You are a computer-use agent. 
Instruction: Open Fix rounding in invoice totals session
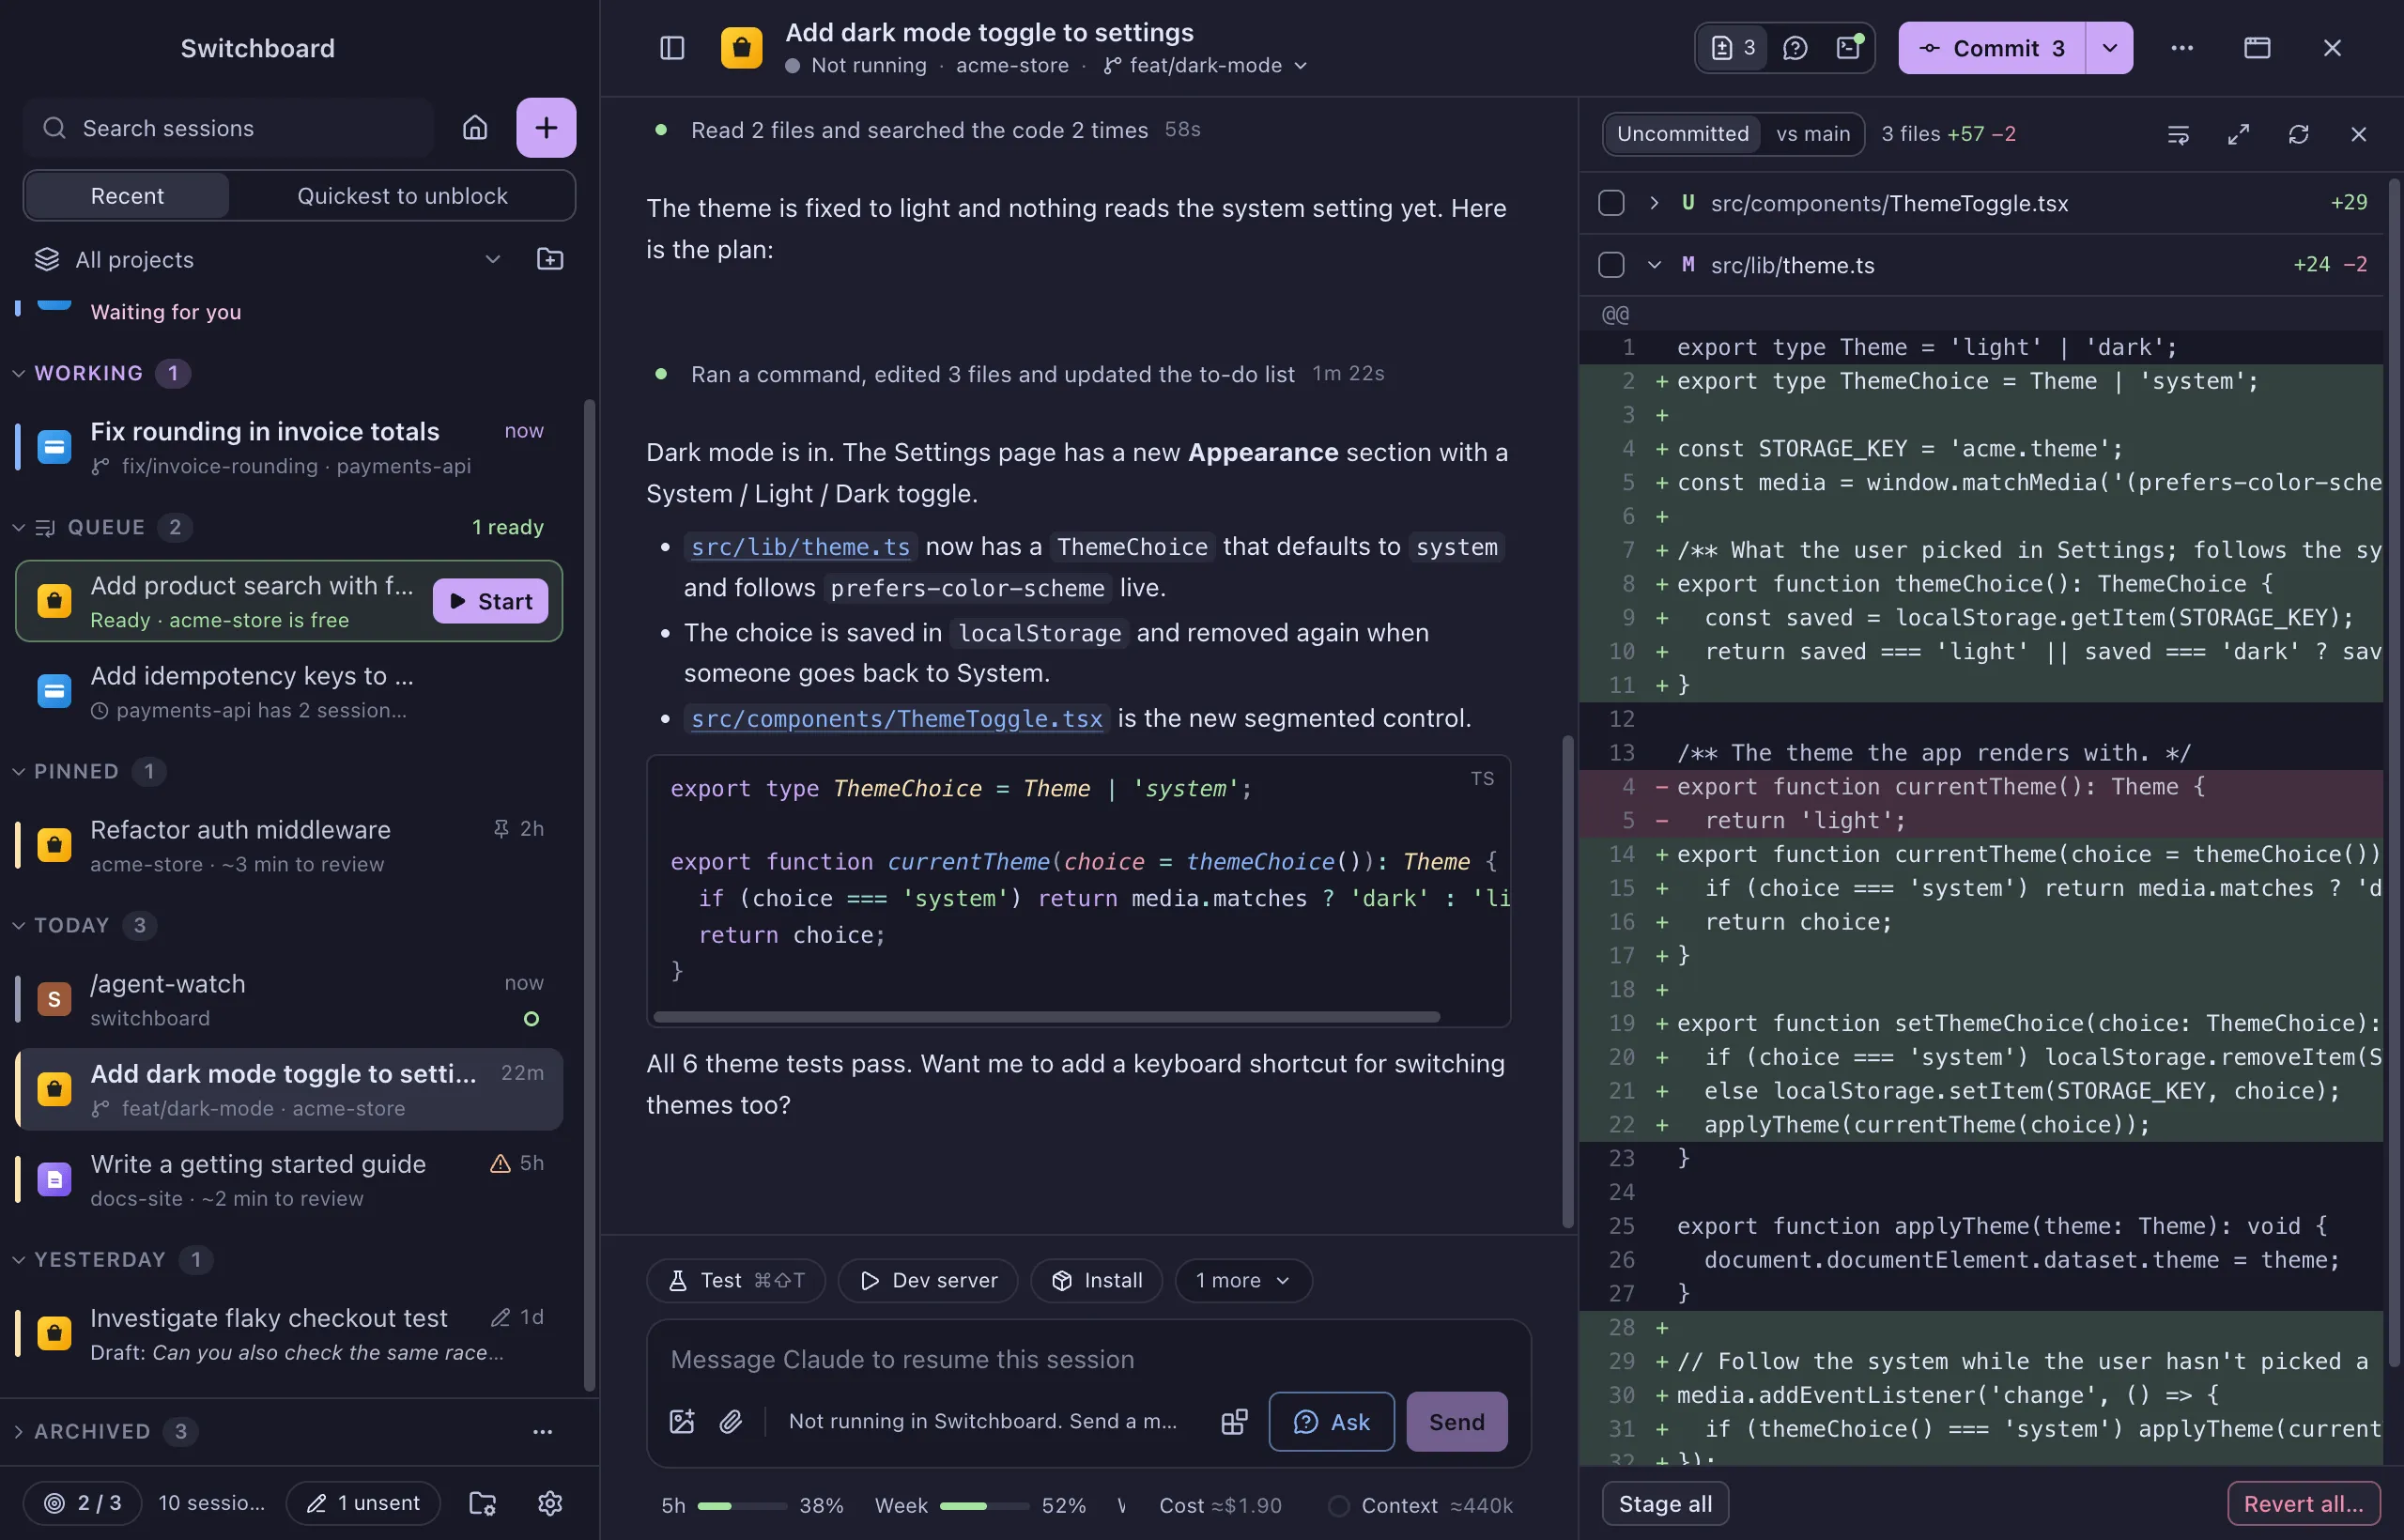[289, 447]
